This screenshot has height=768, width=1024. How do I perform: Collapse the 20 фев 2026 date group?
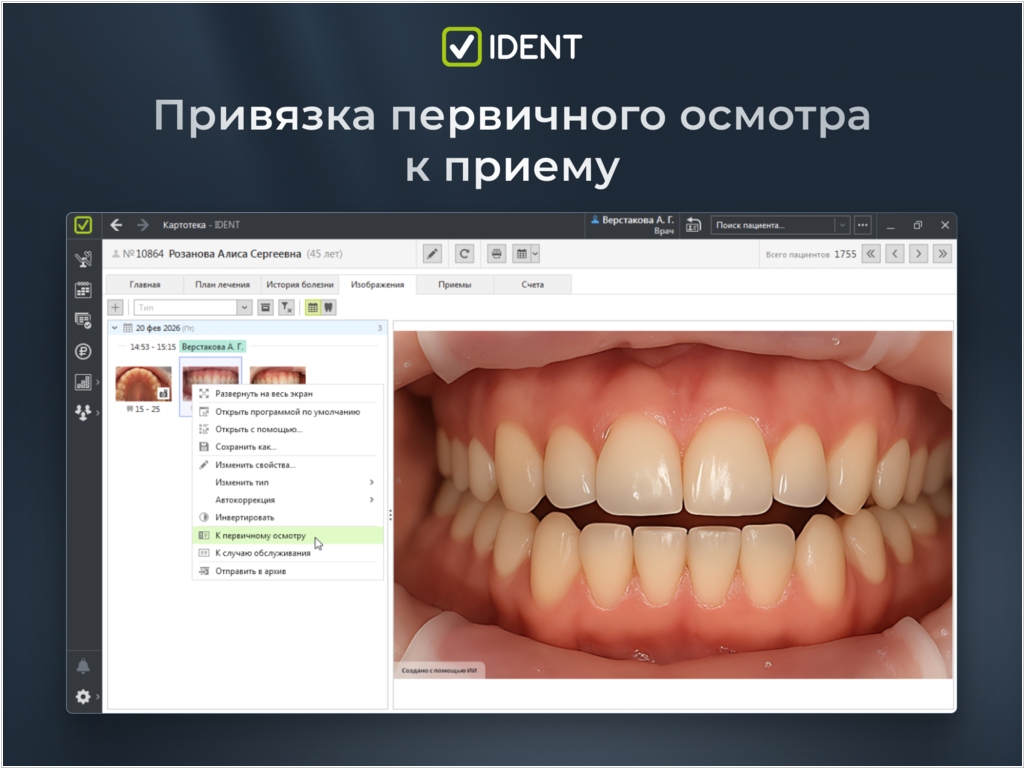(x=114, y=328)
